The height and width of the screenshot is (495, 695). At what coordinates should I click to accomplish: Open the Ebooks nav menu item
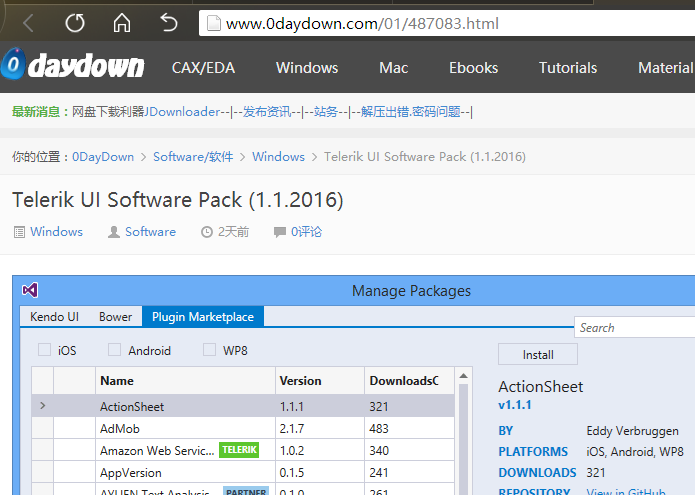pos(473,68)
